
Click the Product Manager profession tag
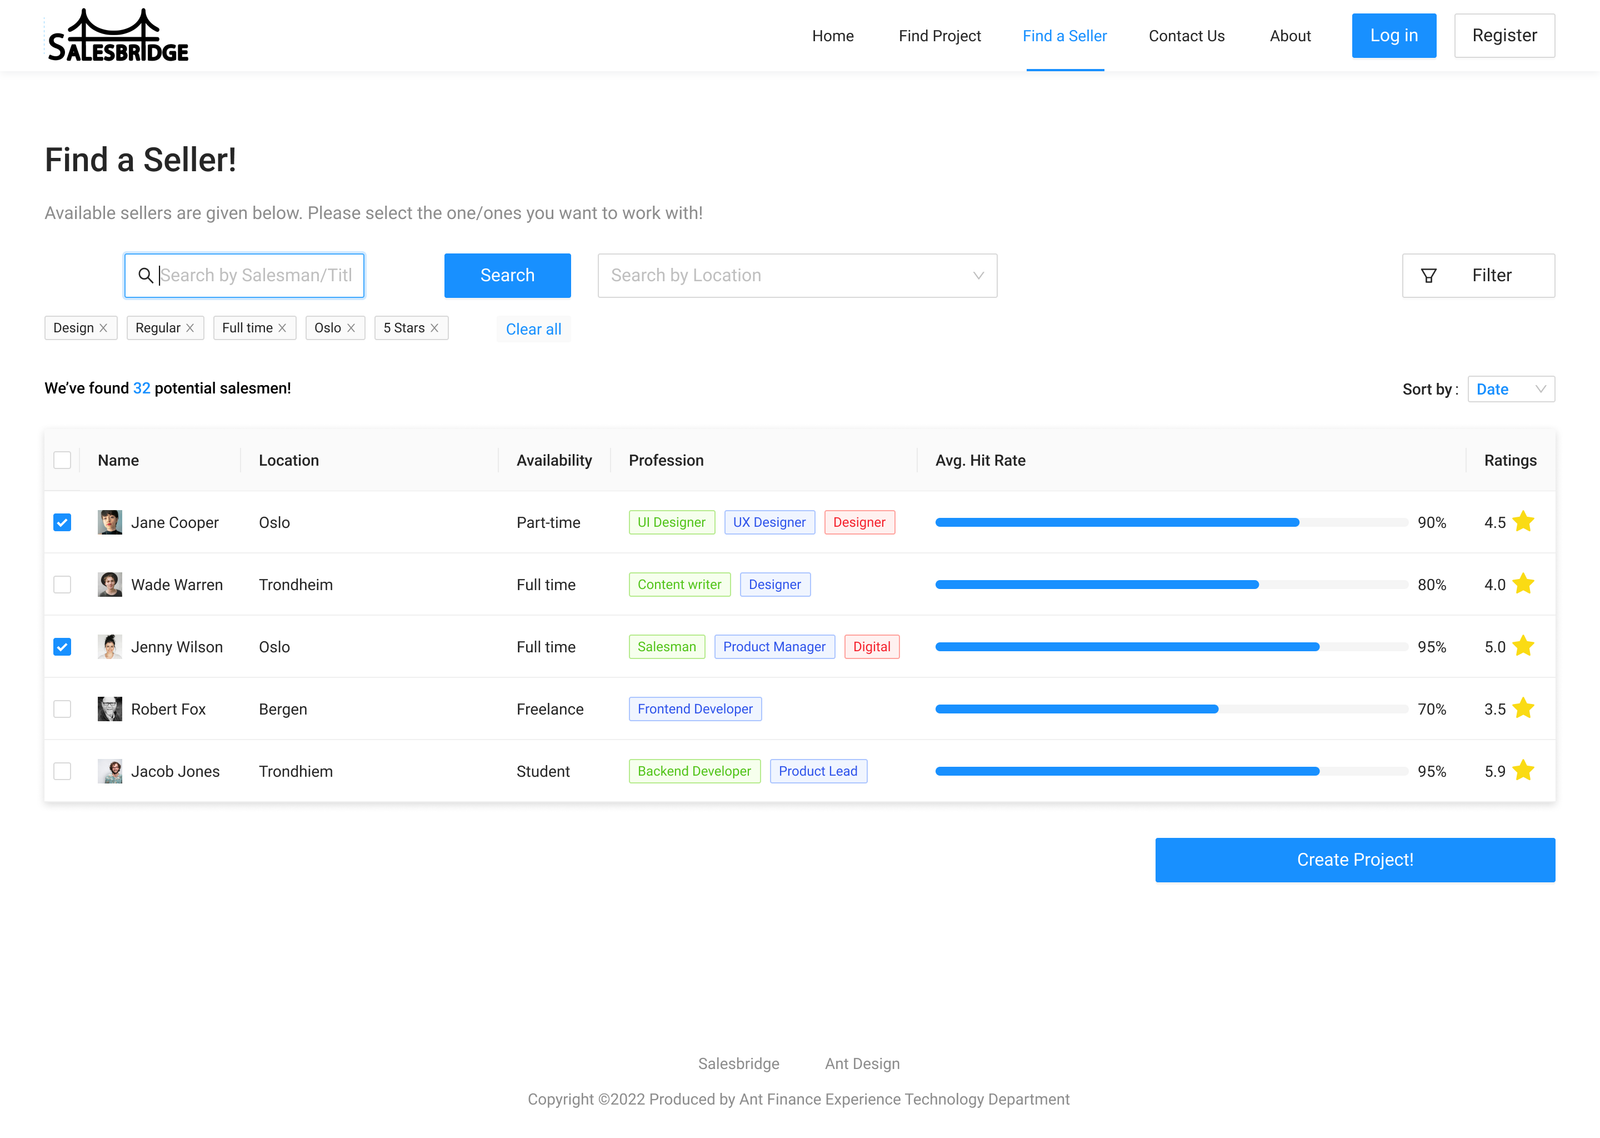point(774,647)
